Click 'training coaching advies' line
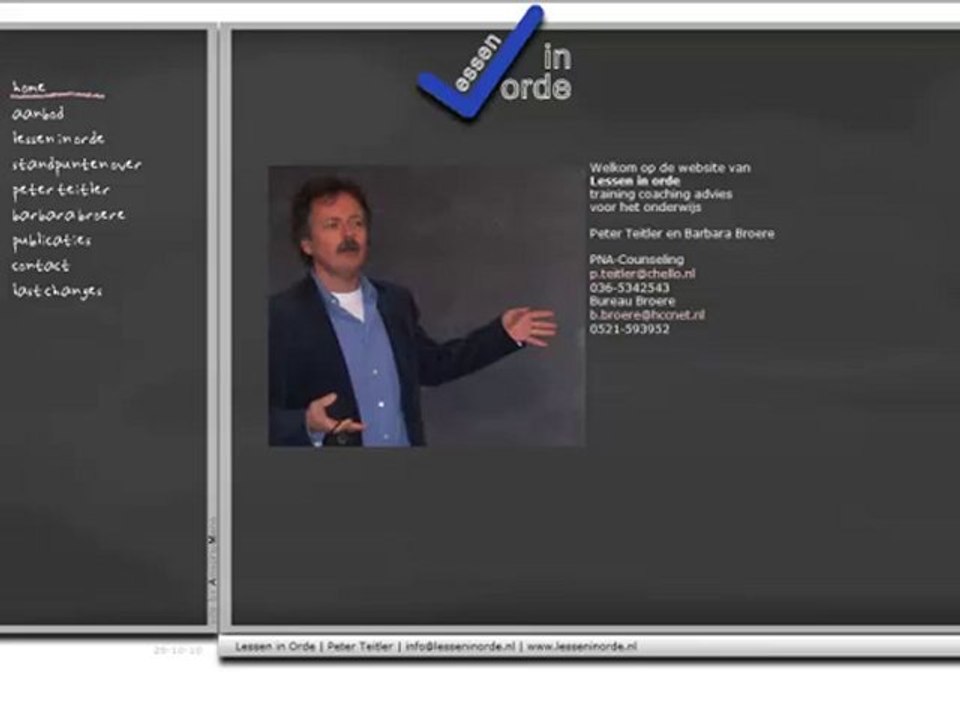Viewport: 960px width, 720px height. pyautogui.click(x=661, y=194)
